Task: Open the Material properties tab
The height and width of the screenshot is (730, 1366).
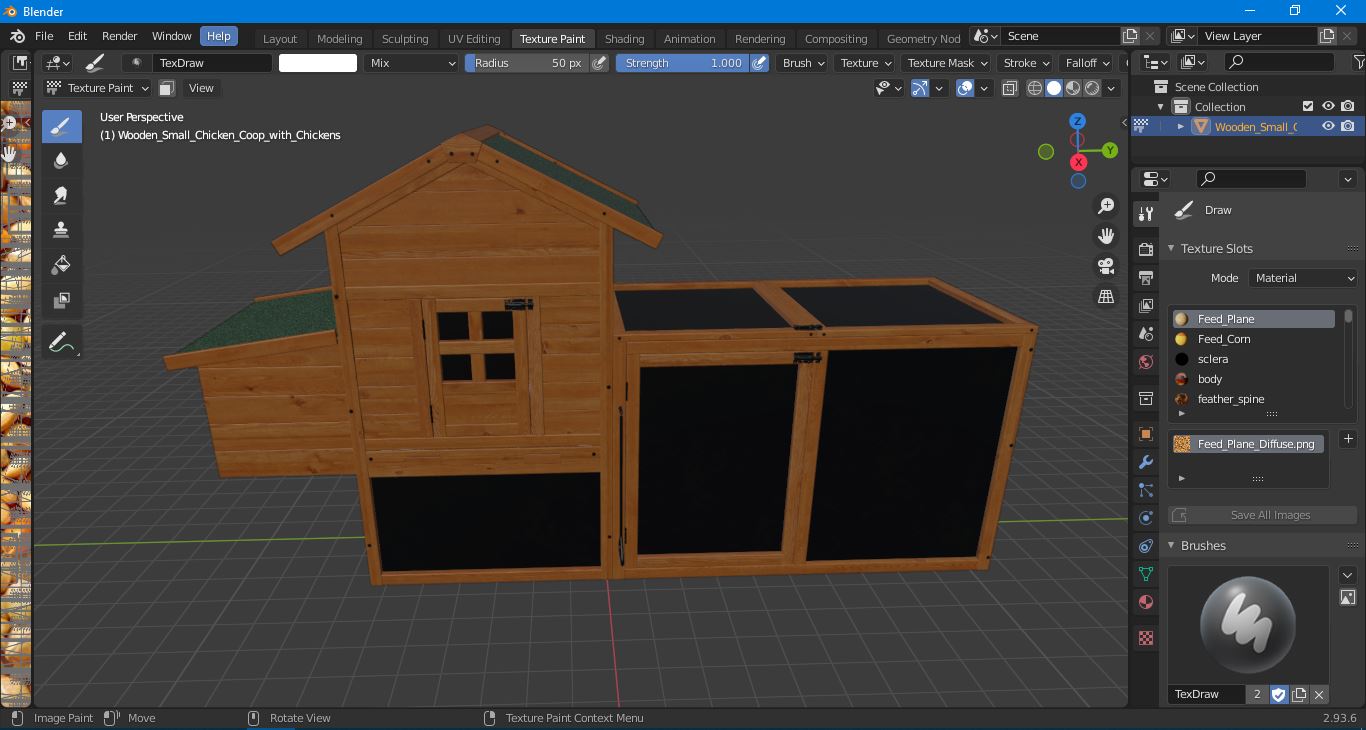Action: point(1146,602)
